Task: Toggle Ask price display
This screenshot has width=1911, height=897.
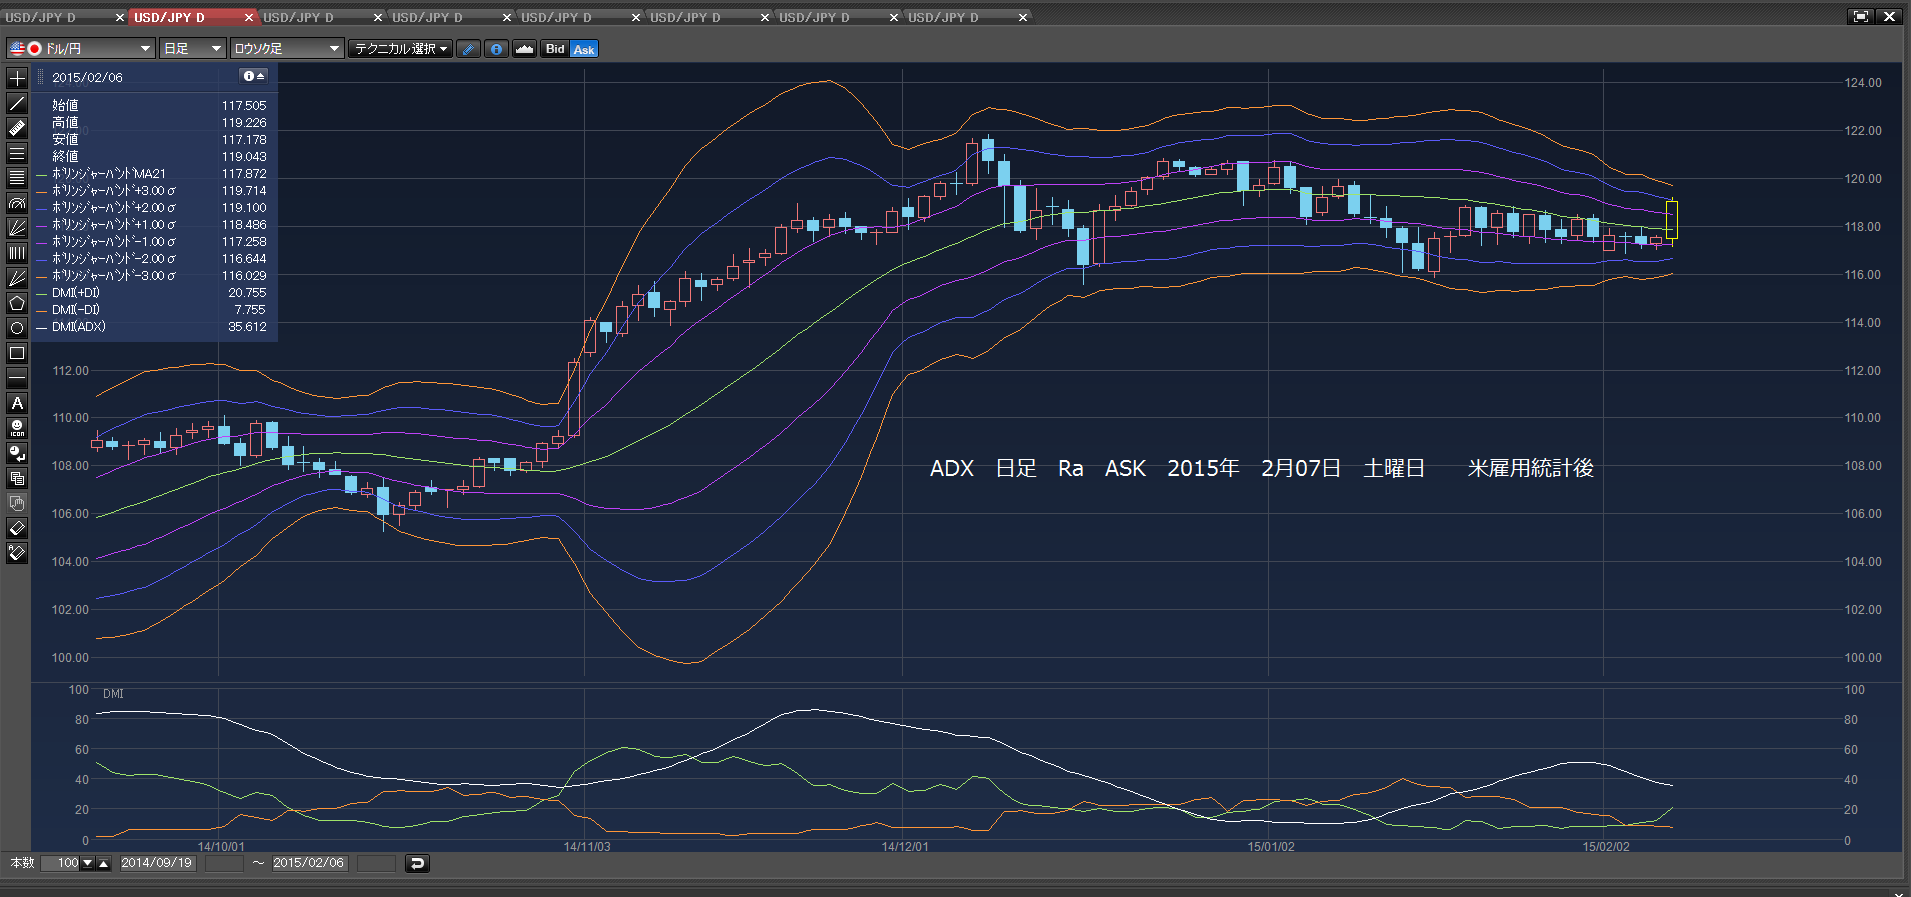Action: tap(584, 49)
